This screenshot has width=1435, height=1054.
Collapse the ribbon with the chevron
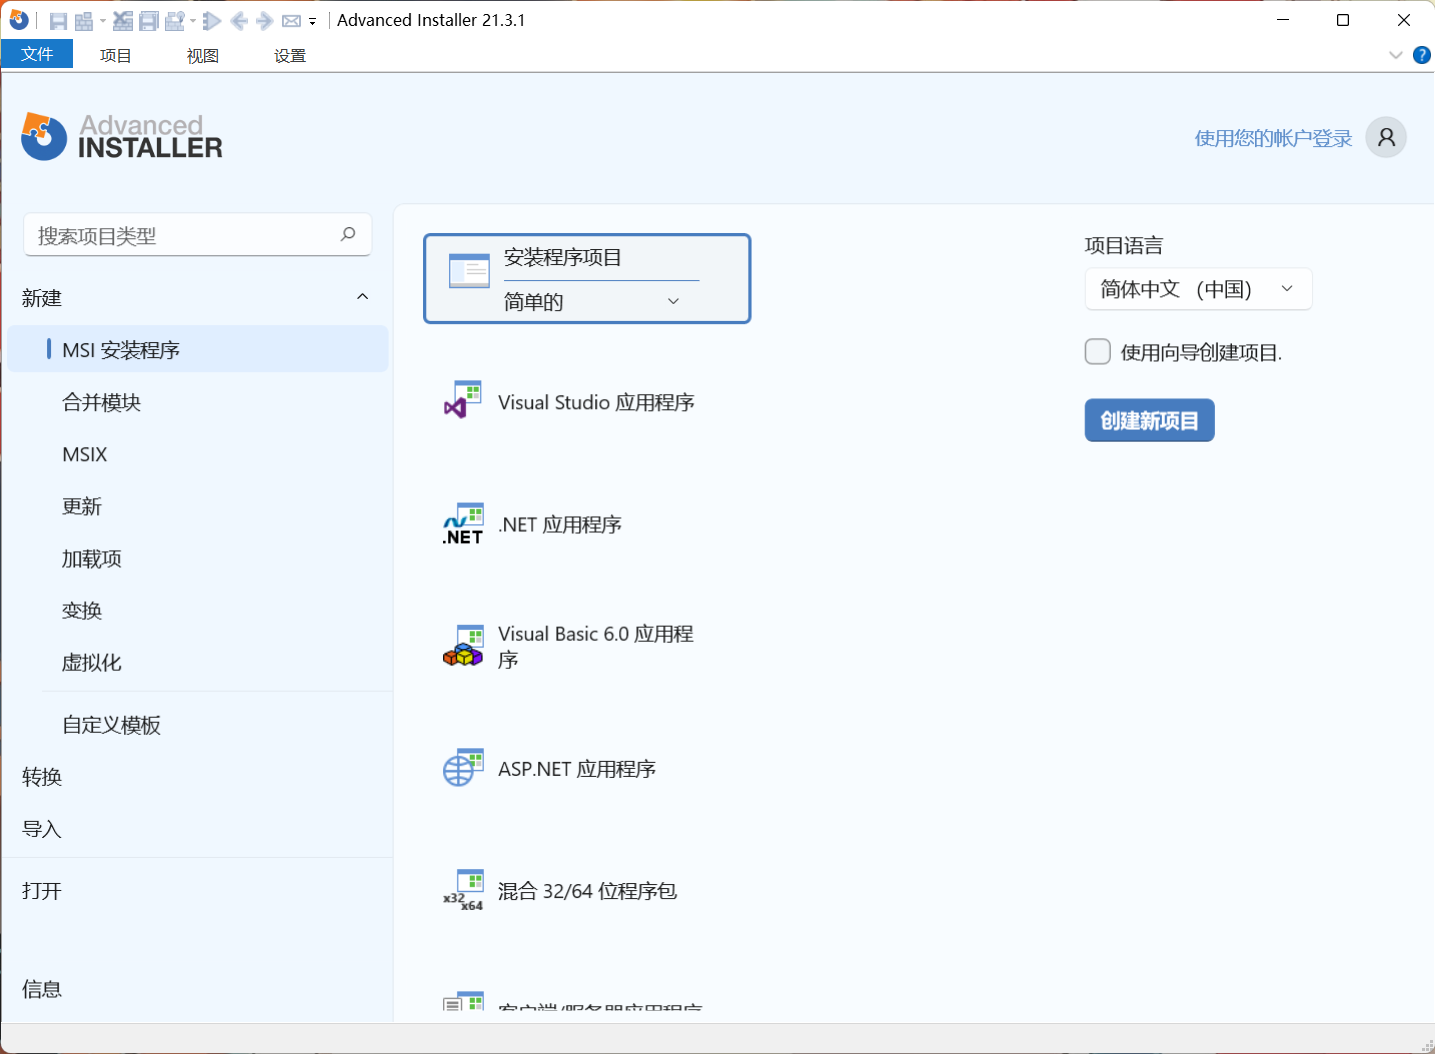1396,55
